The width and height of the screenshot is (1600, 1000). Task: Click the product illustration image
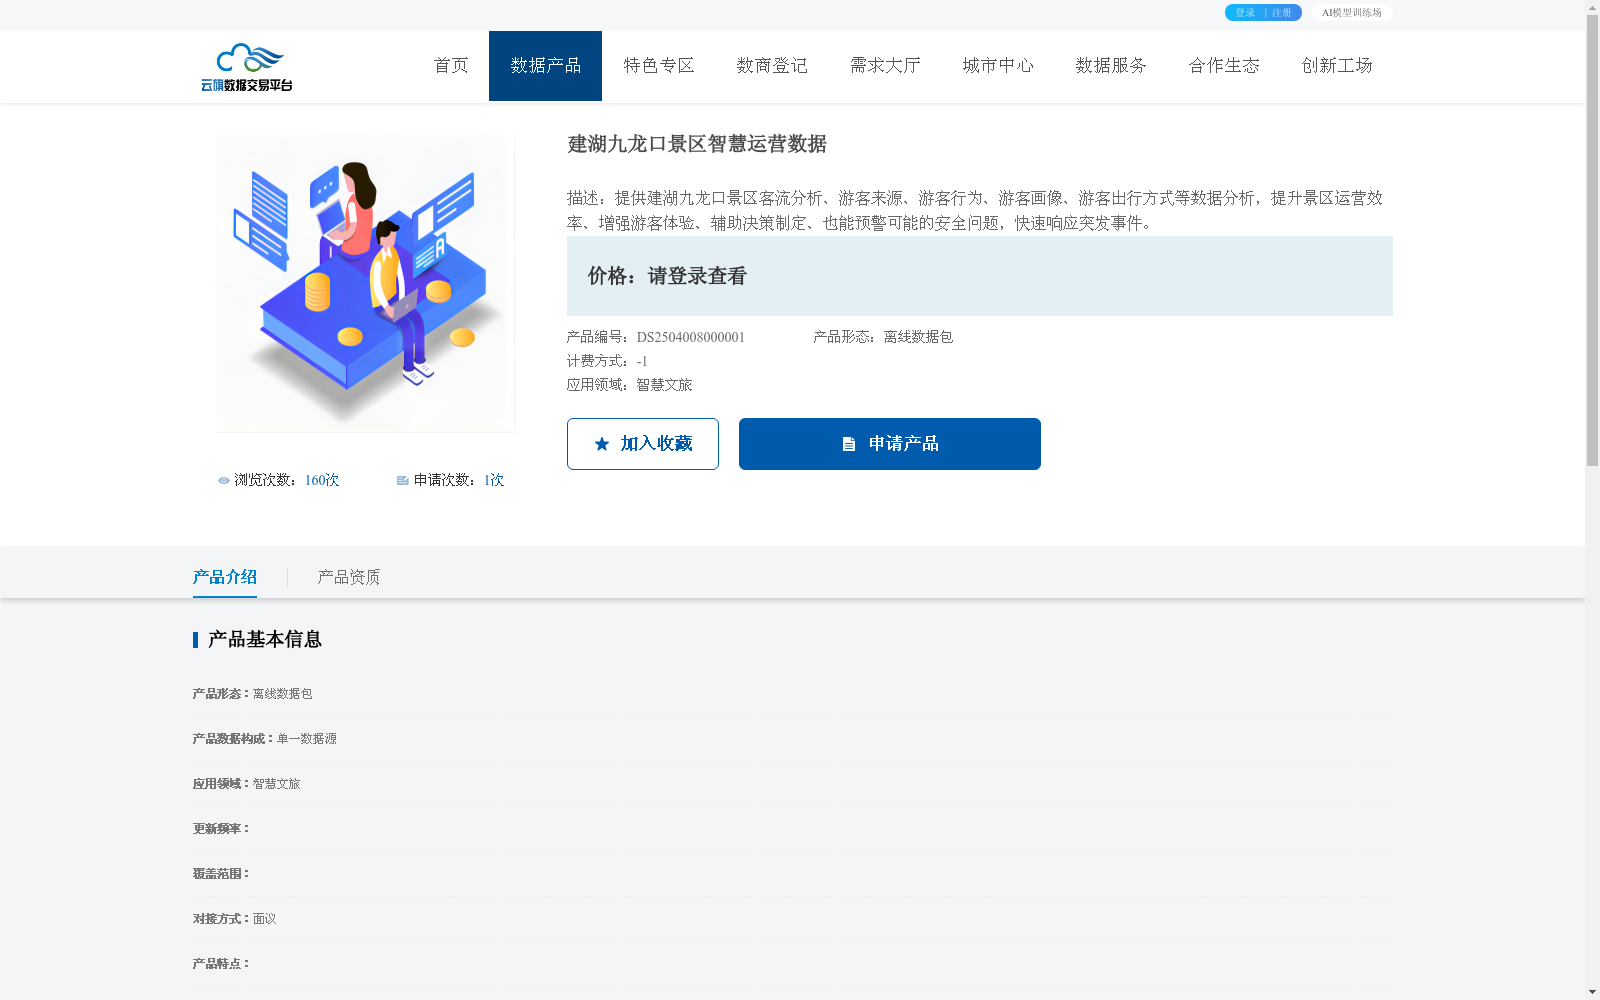[x=364, y=283]
